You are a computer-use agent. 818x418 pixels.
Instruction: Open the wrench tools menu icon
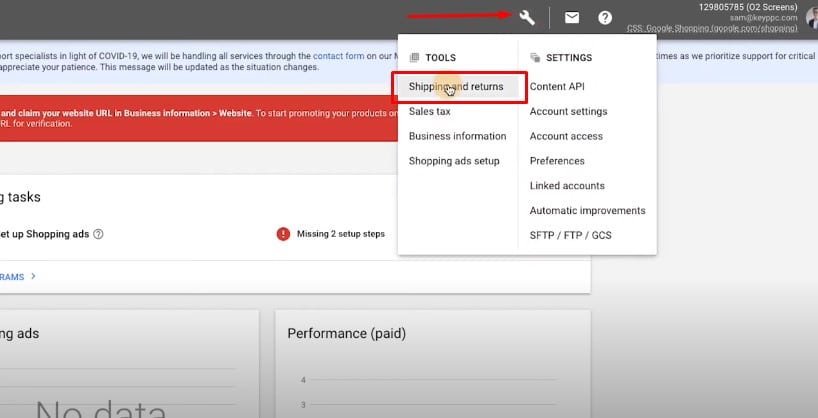(527, 18)
